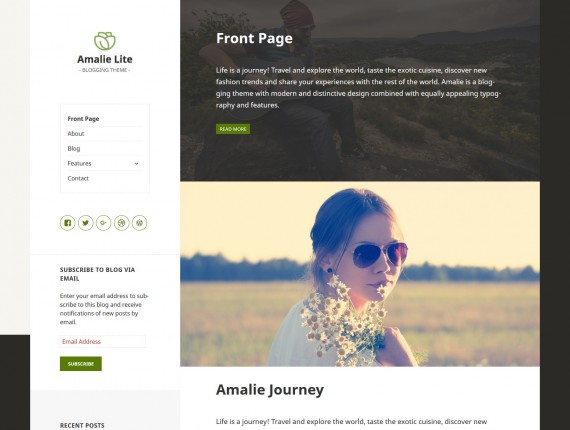Click the Amalie Lite site title

[105, 59]
